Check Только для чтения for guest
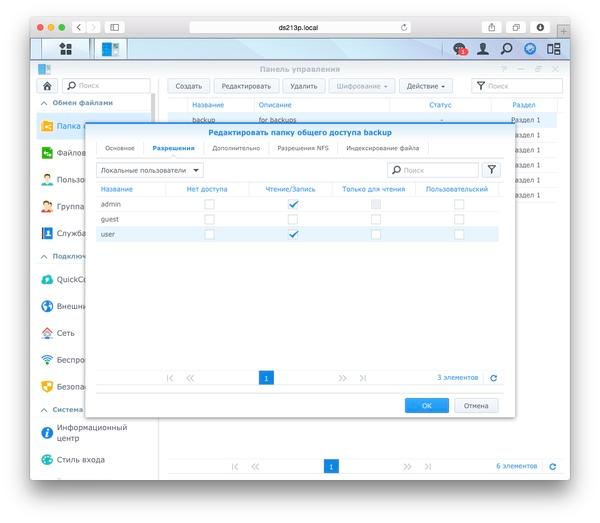This screenshot has height=523, width=600. point(376,219)
